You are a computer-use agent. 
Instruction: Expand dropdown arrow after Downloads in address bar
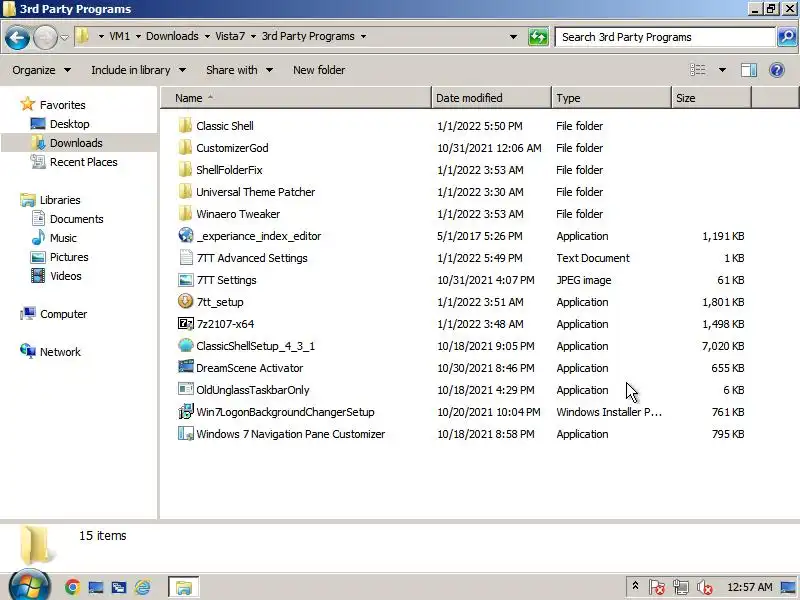pyautogui.click(x=207, y=36)
